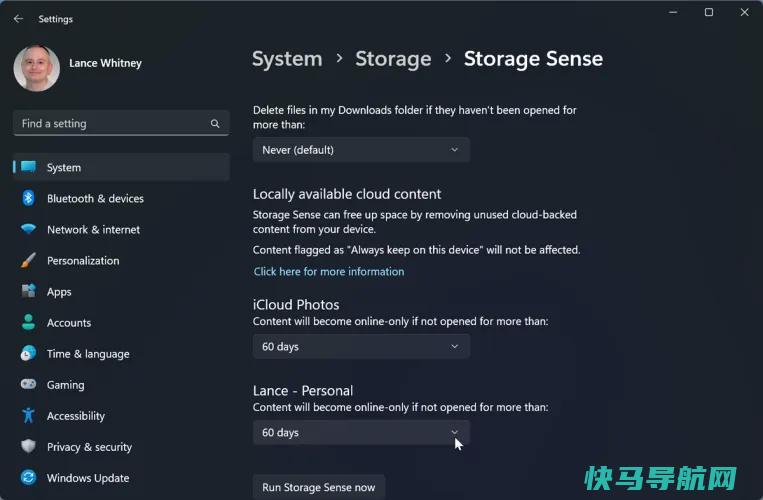Maximize the Settings window
The height and width of the screenshot is (500, 763).
click(709, 12)
